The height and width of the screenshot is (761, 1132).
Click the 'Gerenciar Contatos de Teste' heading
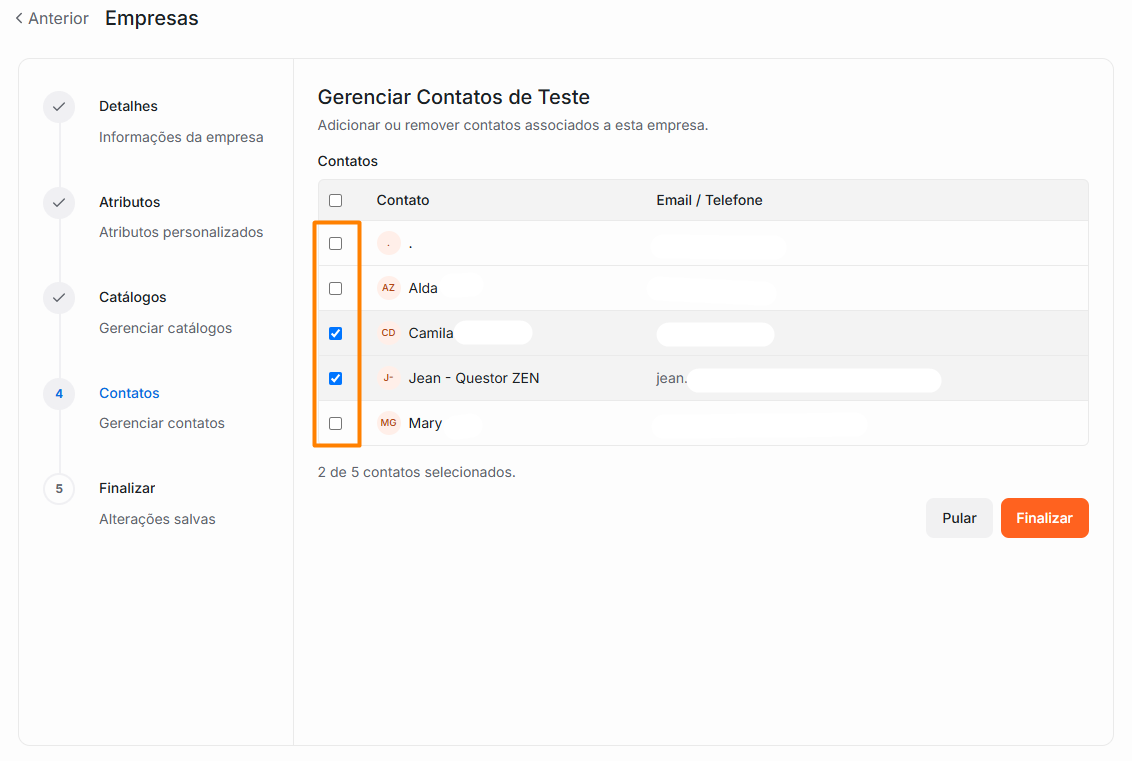point(453,97)
